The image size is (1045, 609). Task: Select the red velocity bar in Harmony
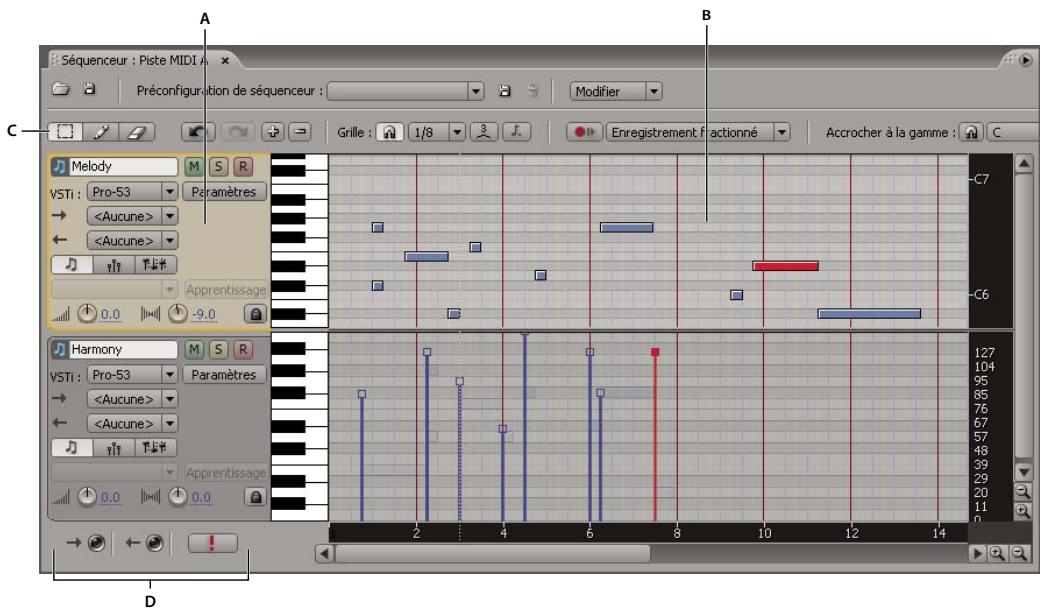pos(655,434)
